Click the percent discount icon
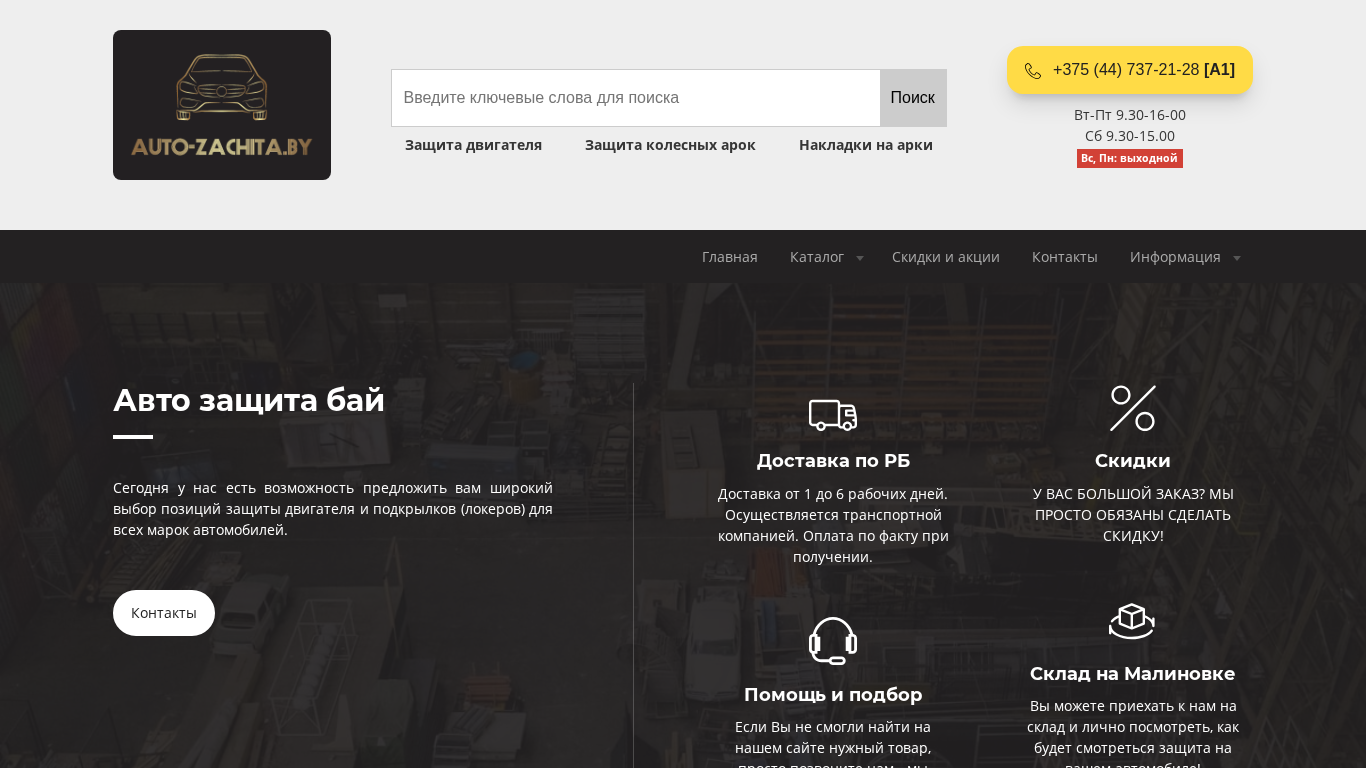This screenshot has width=1366, height=768. (x=1133, y=408)
